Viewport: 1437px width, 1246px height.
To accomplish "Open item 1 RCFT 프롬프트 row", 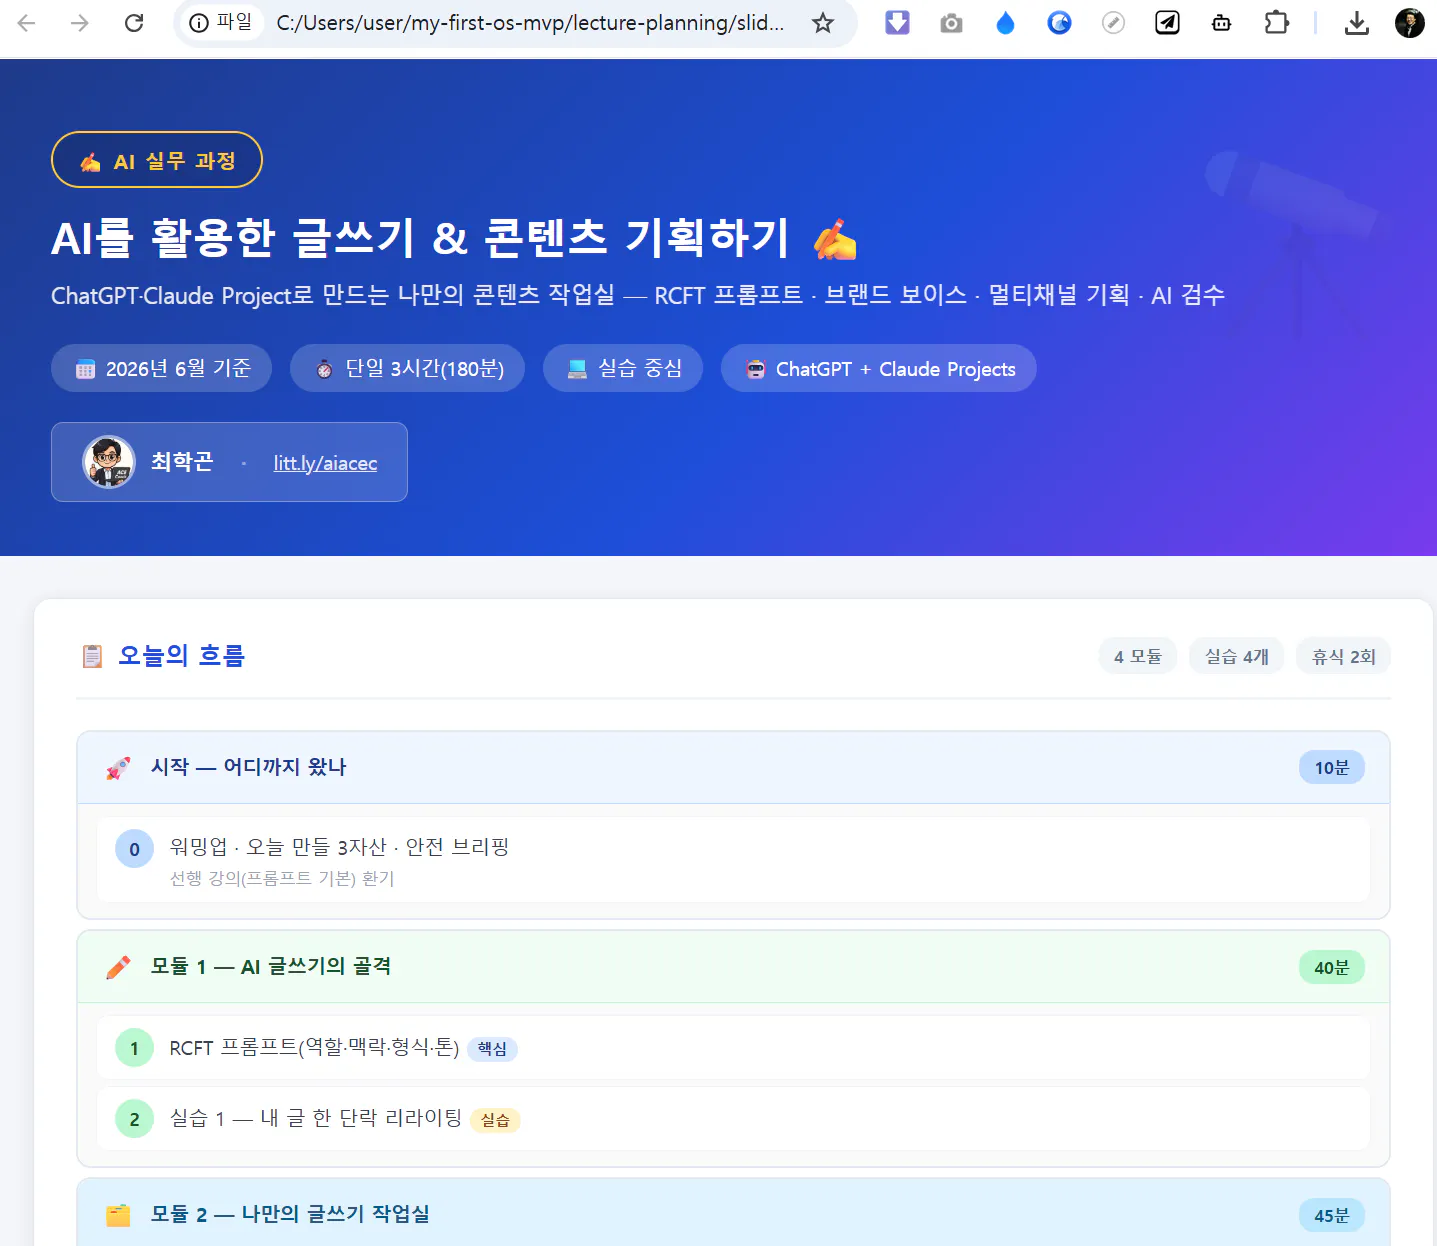I will tap(733, 1047).
